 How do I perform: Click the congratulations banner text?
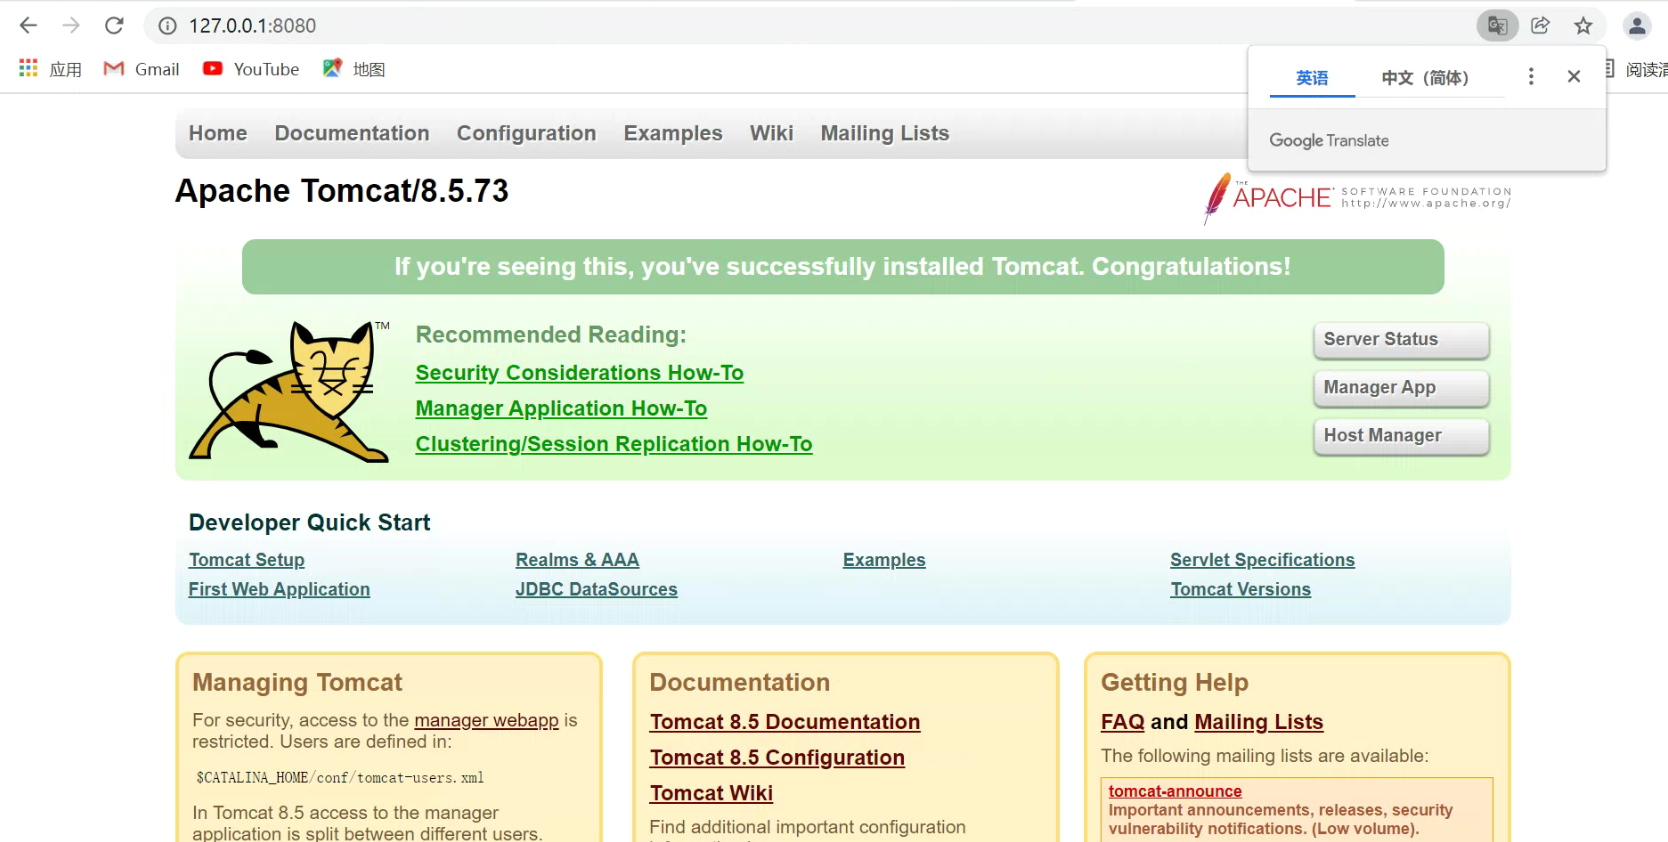coord(842,267)
